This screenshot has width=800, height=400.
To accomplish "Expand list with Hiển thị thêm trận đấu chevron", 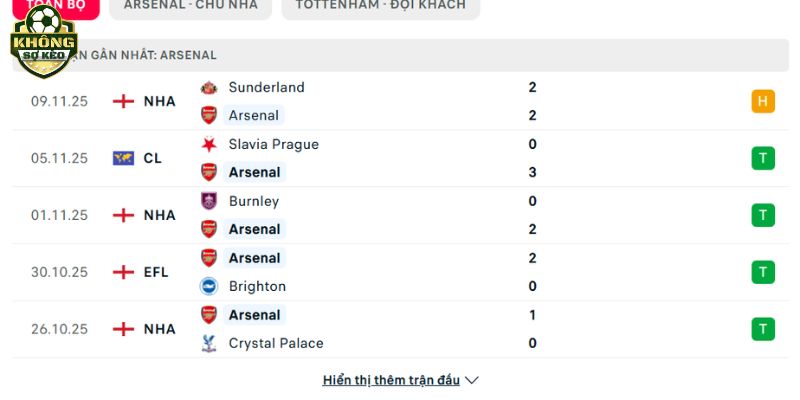I will click(x=473, y=380).
